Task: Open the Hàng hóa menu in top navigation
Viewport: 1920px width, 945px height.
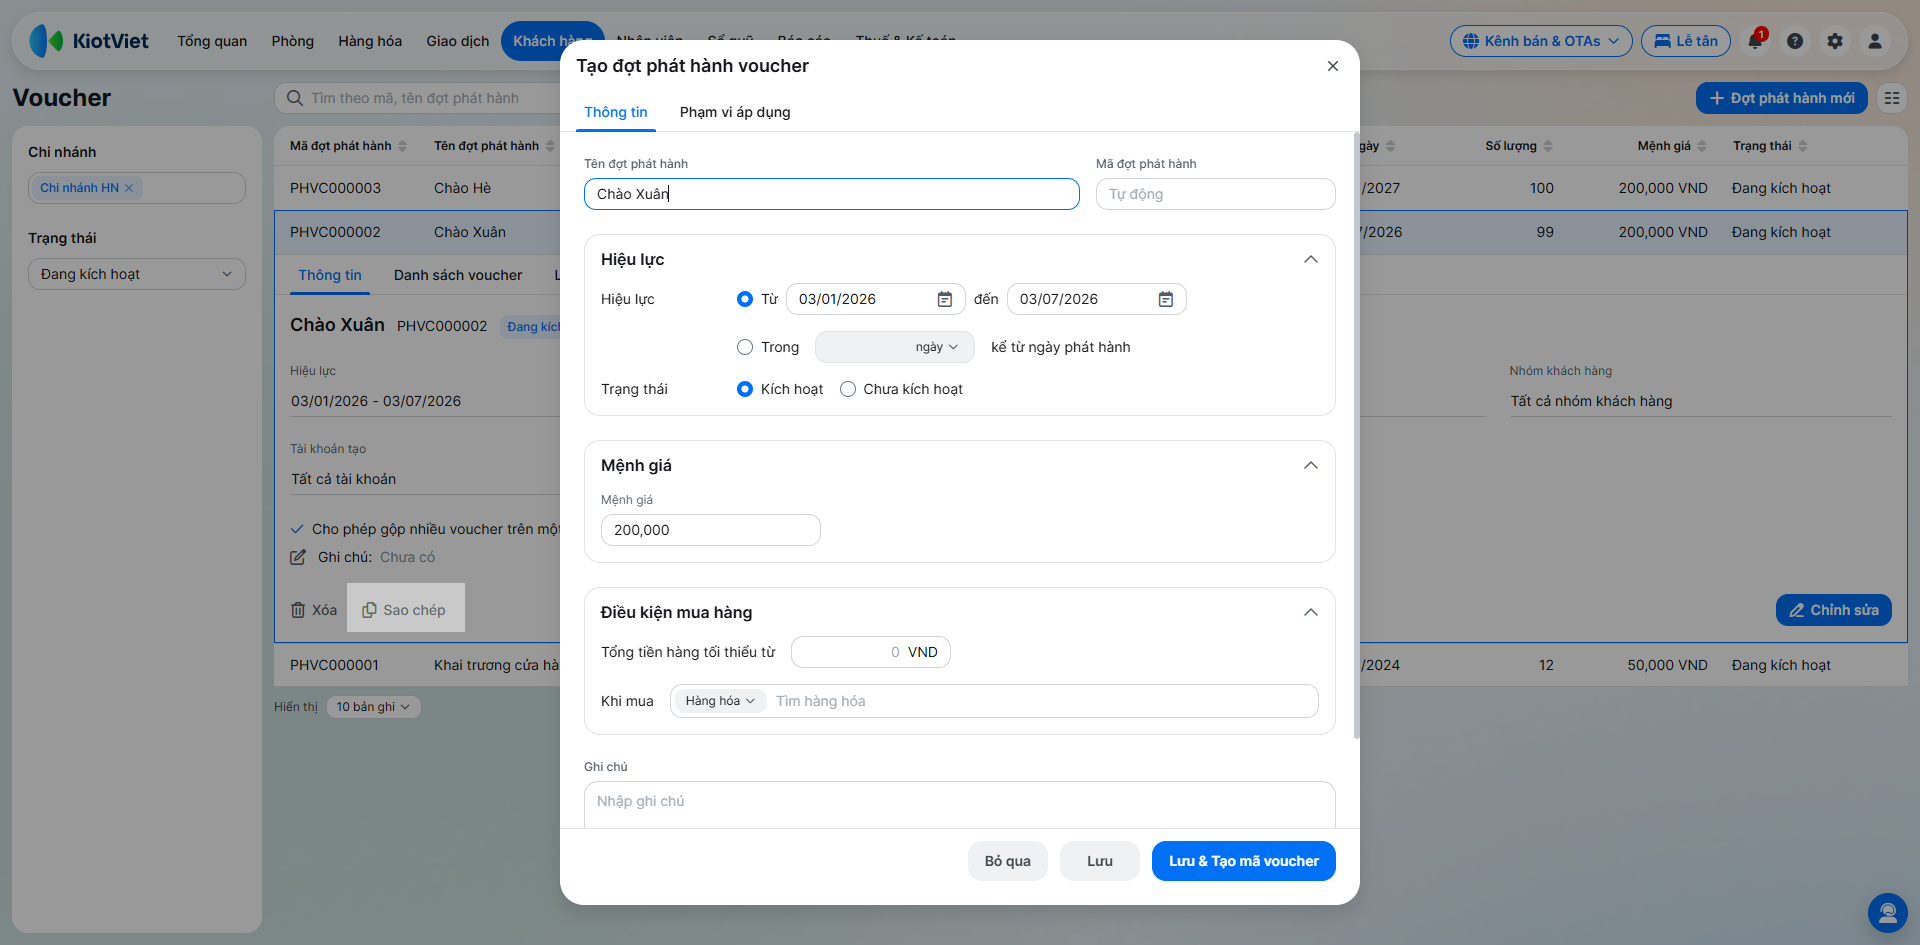Action: point(370,41)
